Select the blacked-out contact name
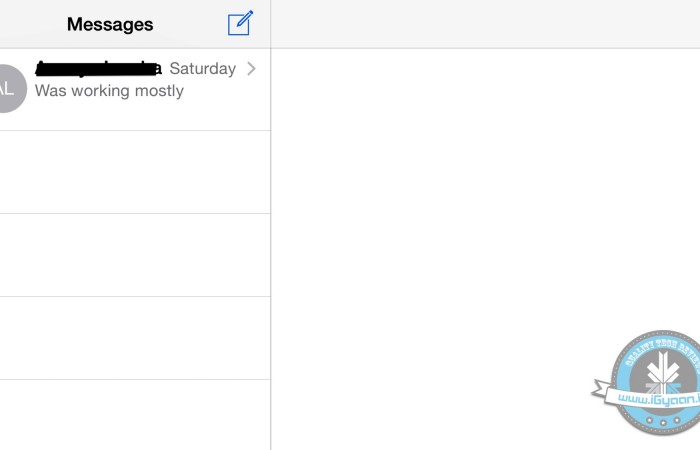Image resolution: width=700 pixels, height=450 pixels. coord(97,68)
